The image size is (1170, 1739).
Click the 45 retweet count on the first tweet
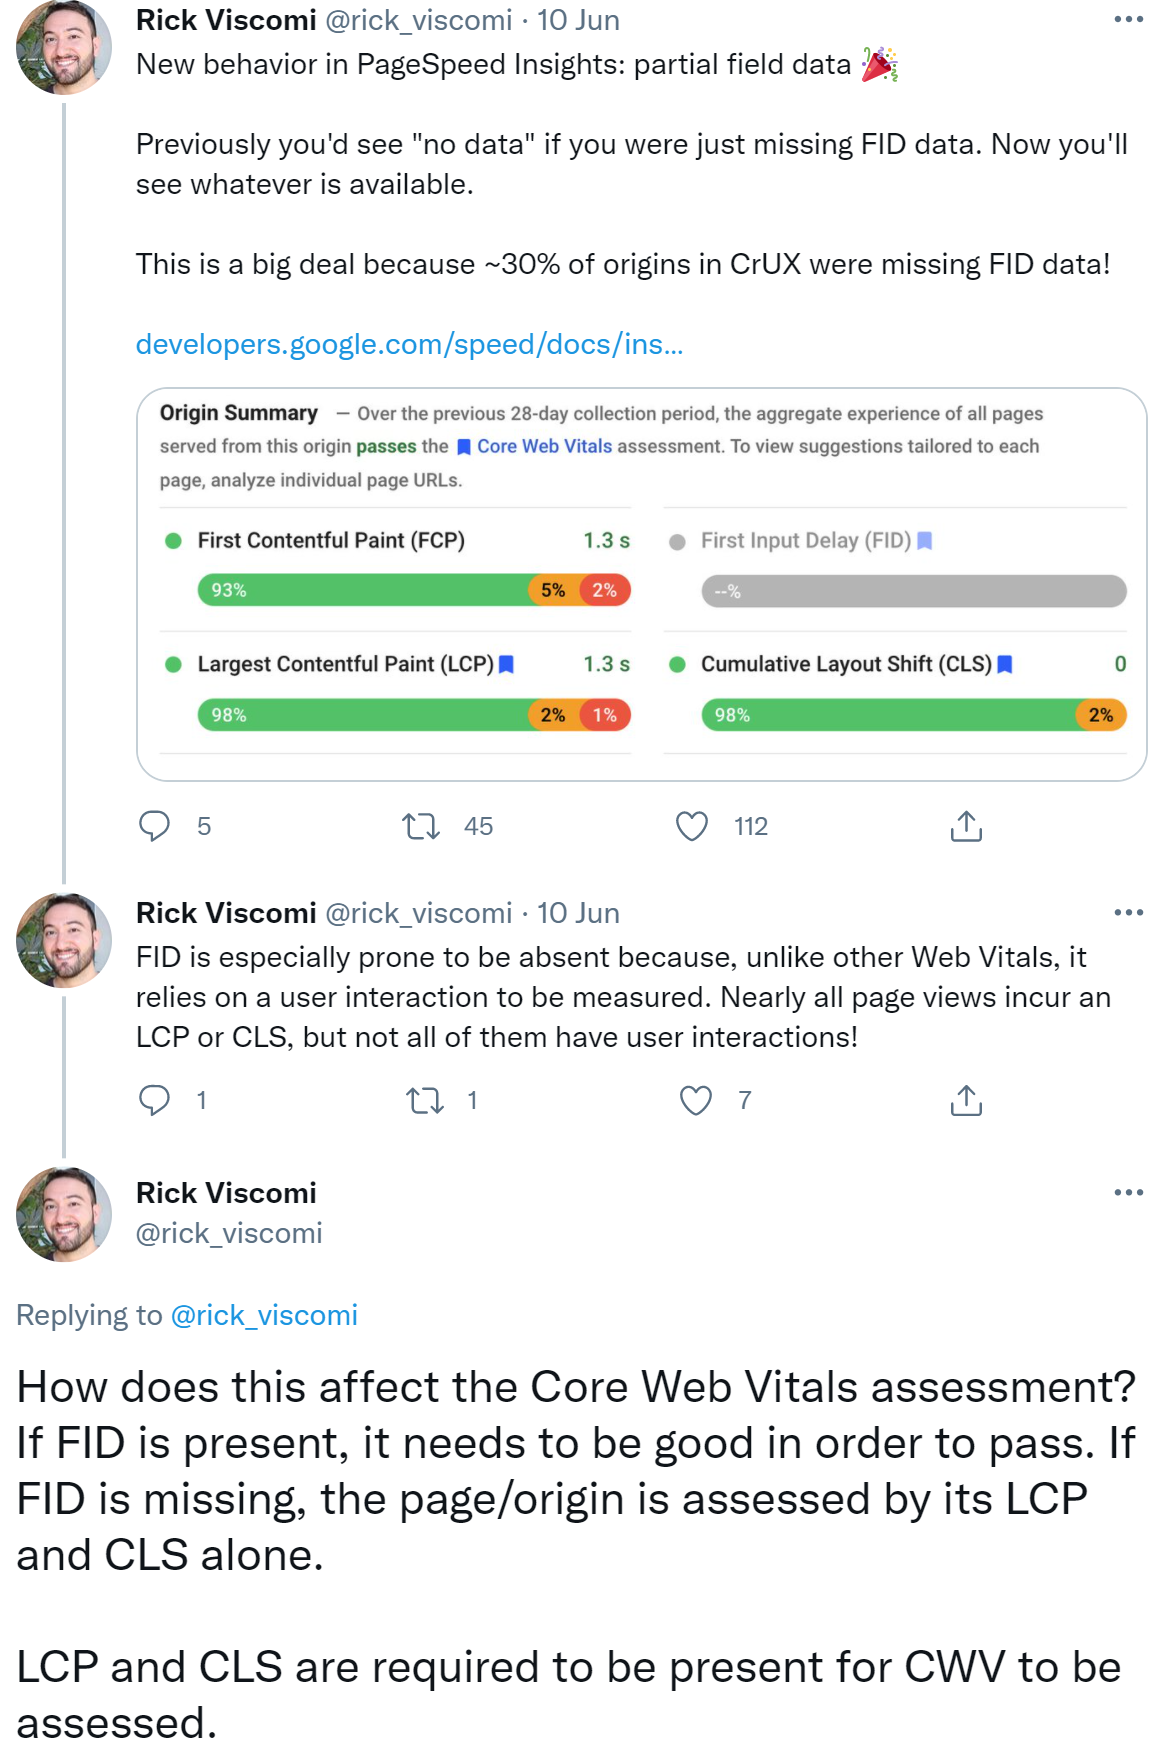[478, 826]
